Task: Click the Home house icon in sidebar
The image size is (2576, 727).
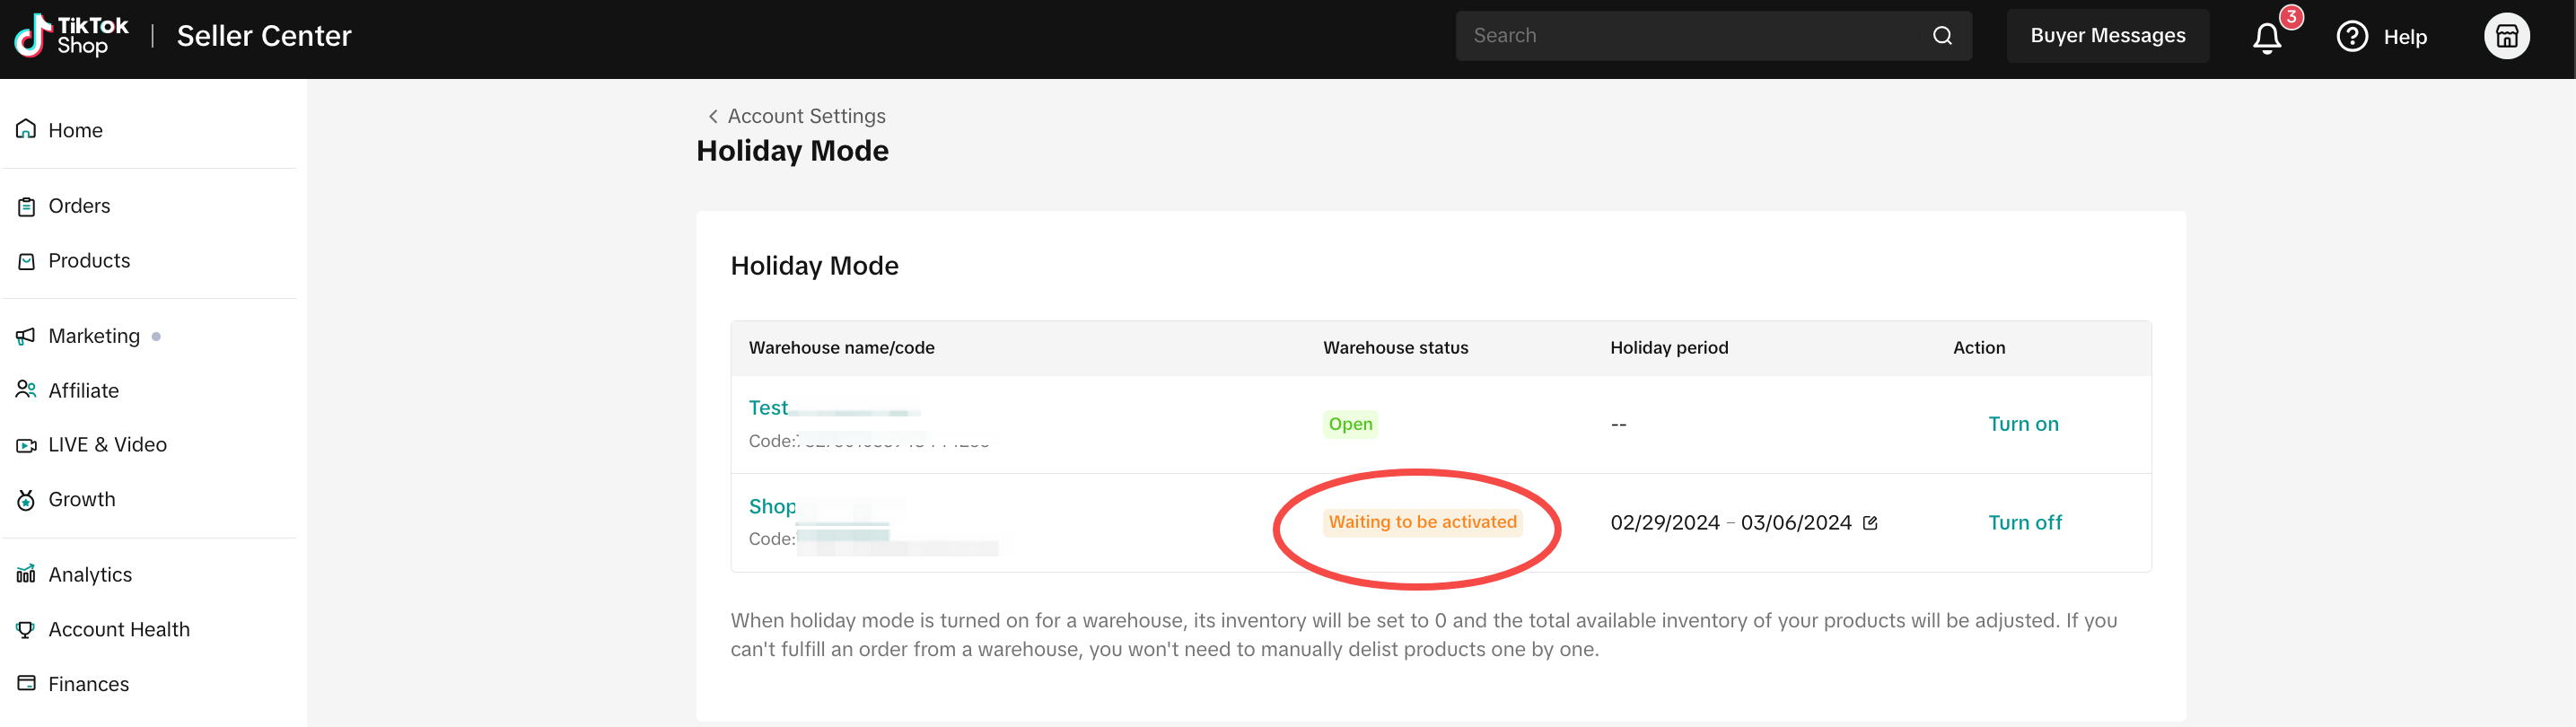Action: (27, 130)
